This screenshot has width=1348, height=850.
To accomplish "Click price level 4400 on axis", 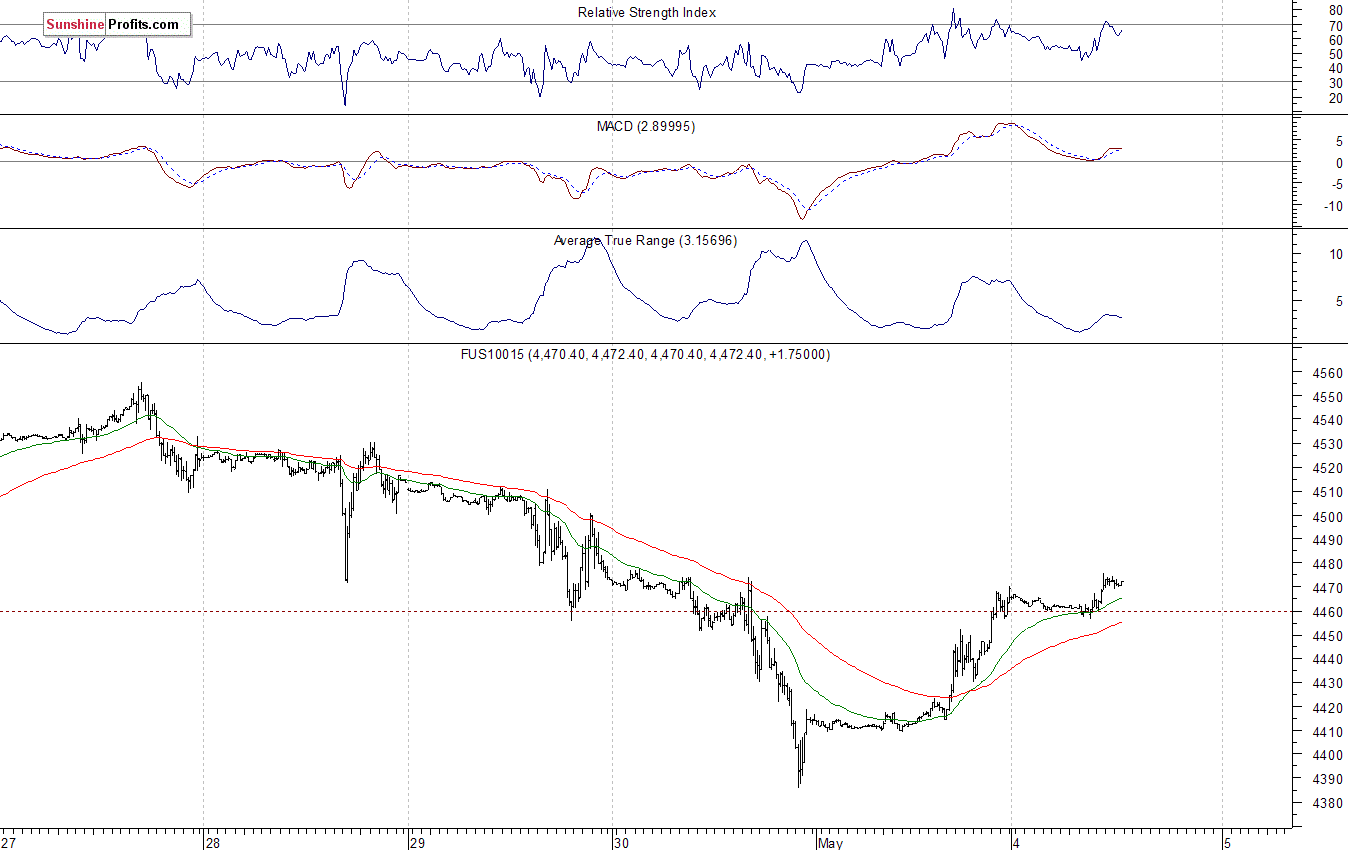I will click(x=1327, y=756).
